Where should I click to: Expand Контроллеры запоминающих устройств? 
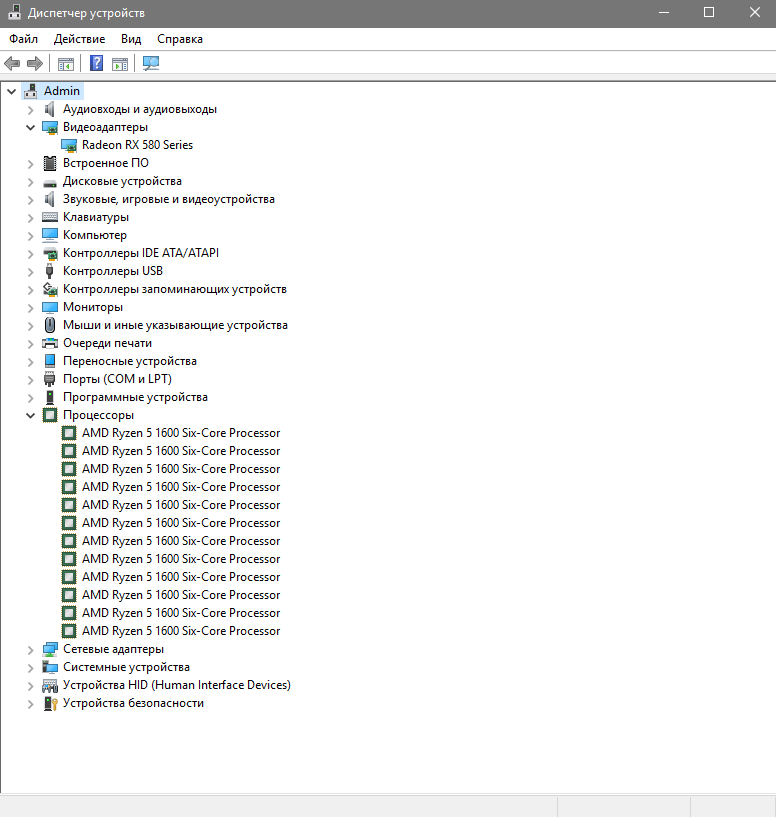click(x=30, y=290)
